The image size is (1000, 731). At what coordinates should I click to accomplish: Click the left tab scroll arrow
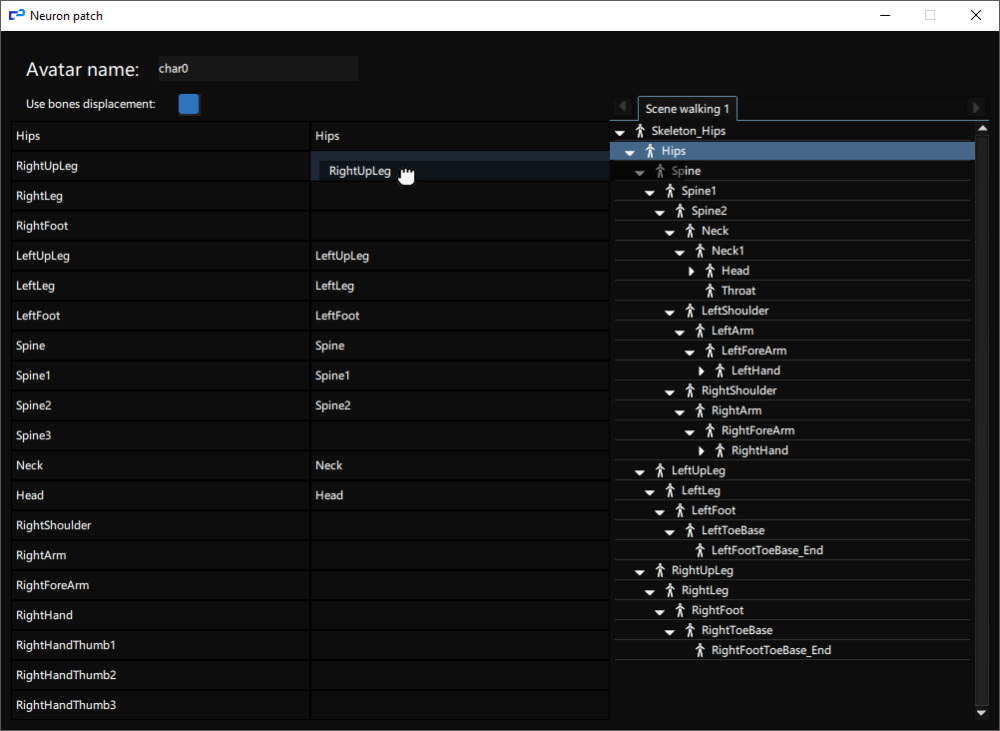623,107
